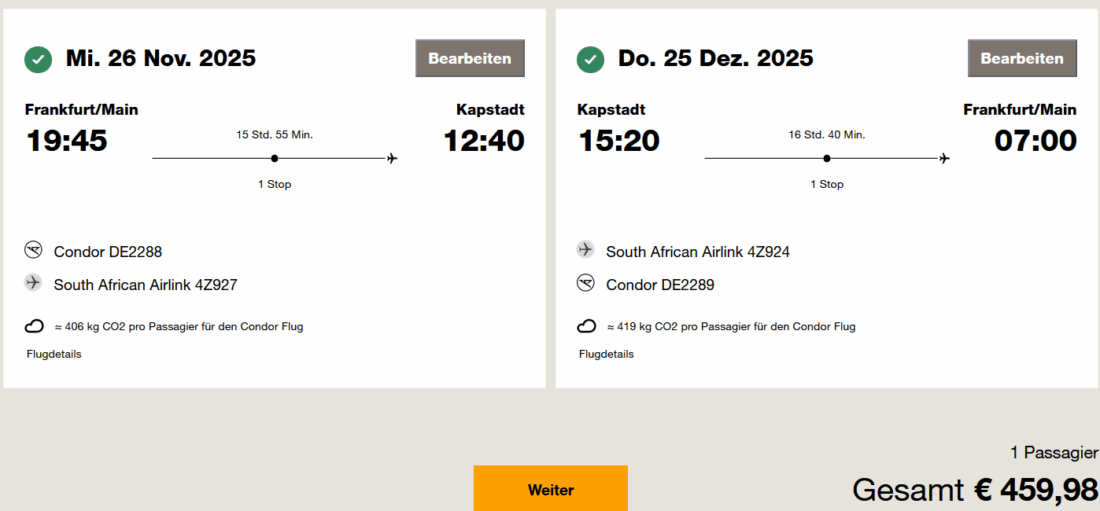Screen dimensions: 1100x511
Task: Click the airplane icon next to 4Z924
Action: click(586, 251)
